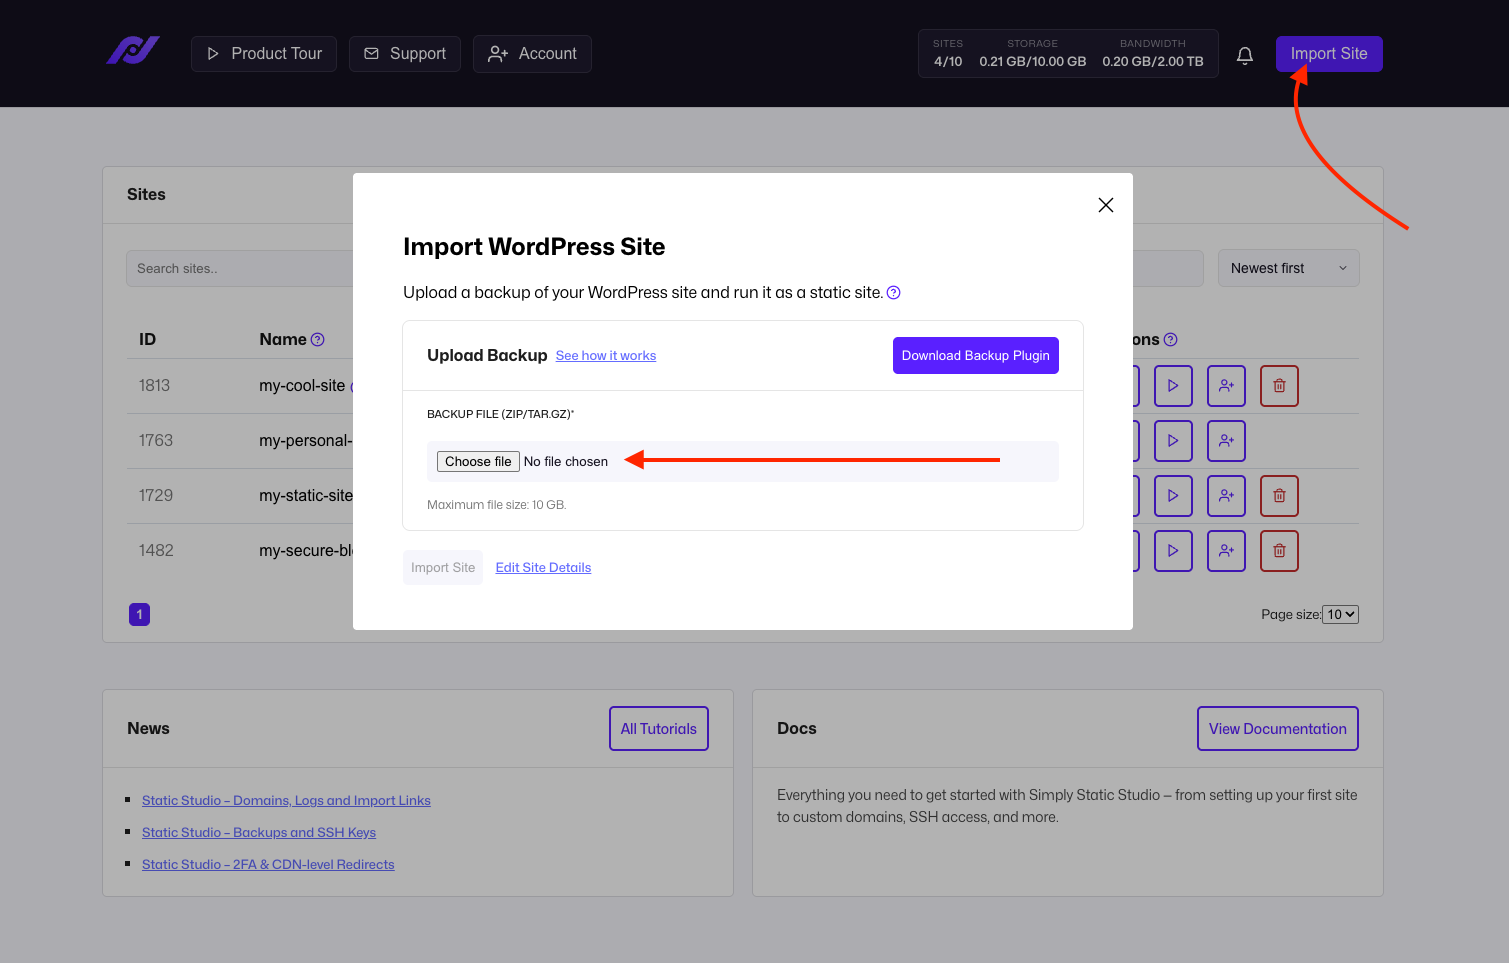Image resolution: width=1509 pixels, height=963 pixels.
Task: Click the purple Import Site header button
Action: 1329,54
